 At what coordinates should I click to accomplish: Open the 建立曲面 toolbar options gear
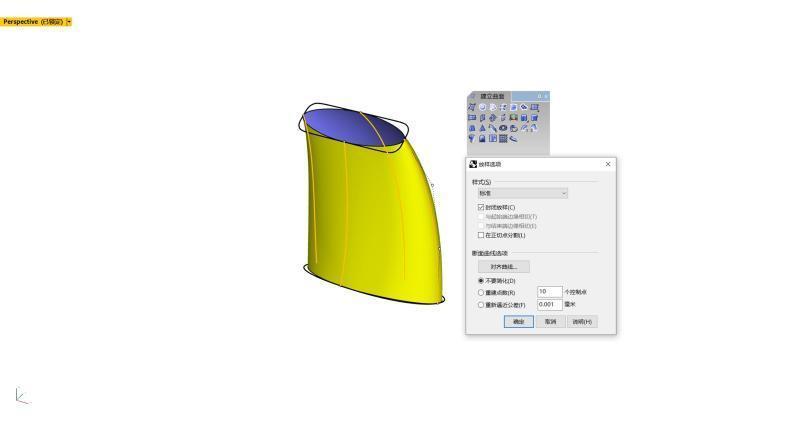click(x=539, y=96)
